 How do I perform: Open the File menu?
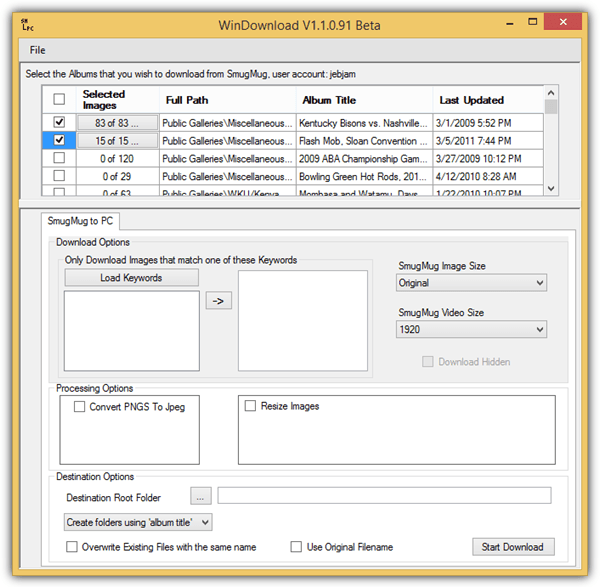[38, 50]
